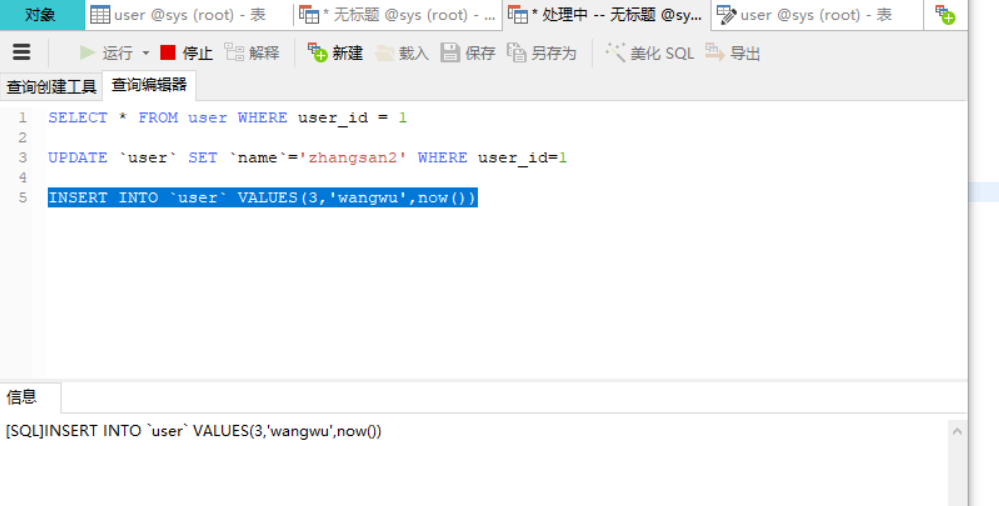999x506 pixels.
Task: Click the floppy disk save icon
Action: [450, 53]
